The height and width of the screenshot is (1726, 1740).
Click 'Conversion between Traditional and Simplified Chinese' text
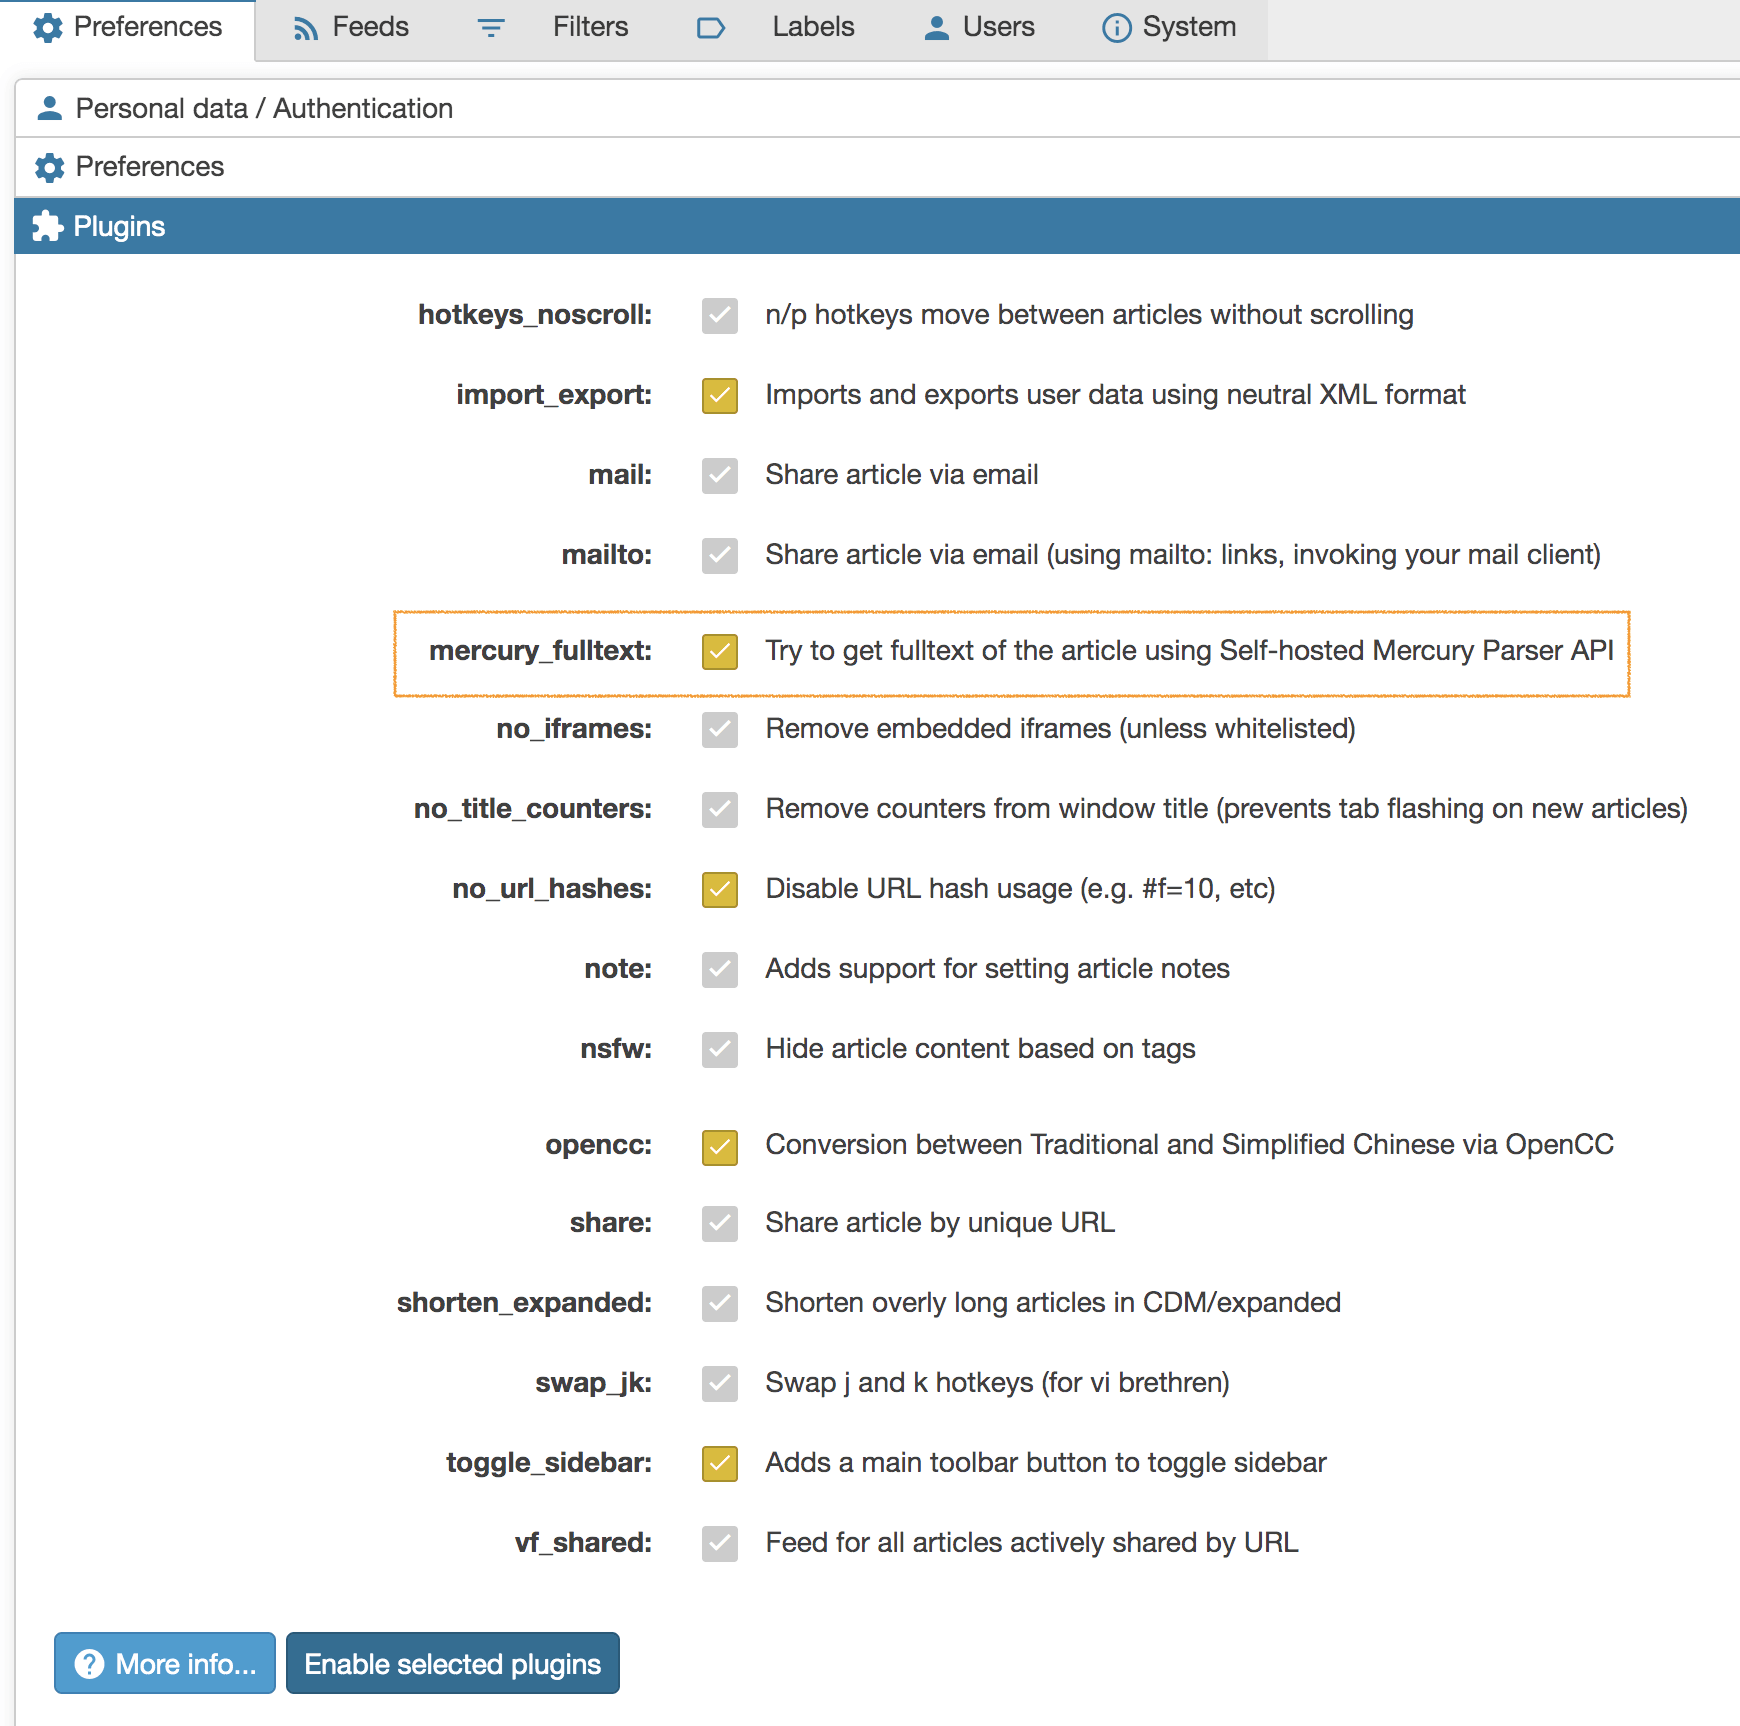click(x=1190, y=1145)
